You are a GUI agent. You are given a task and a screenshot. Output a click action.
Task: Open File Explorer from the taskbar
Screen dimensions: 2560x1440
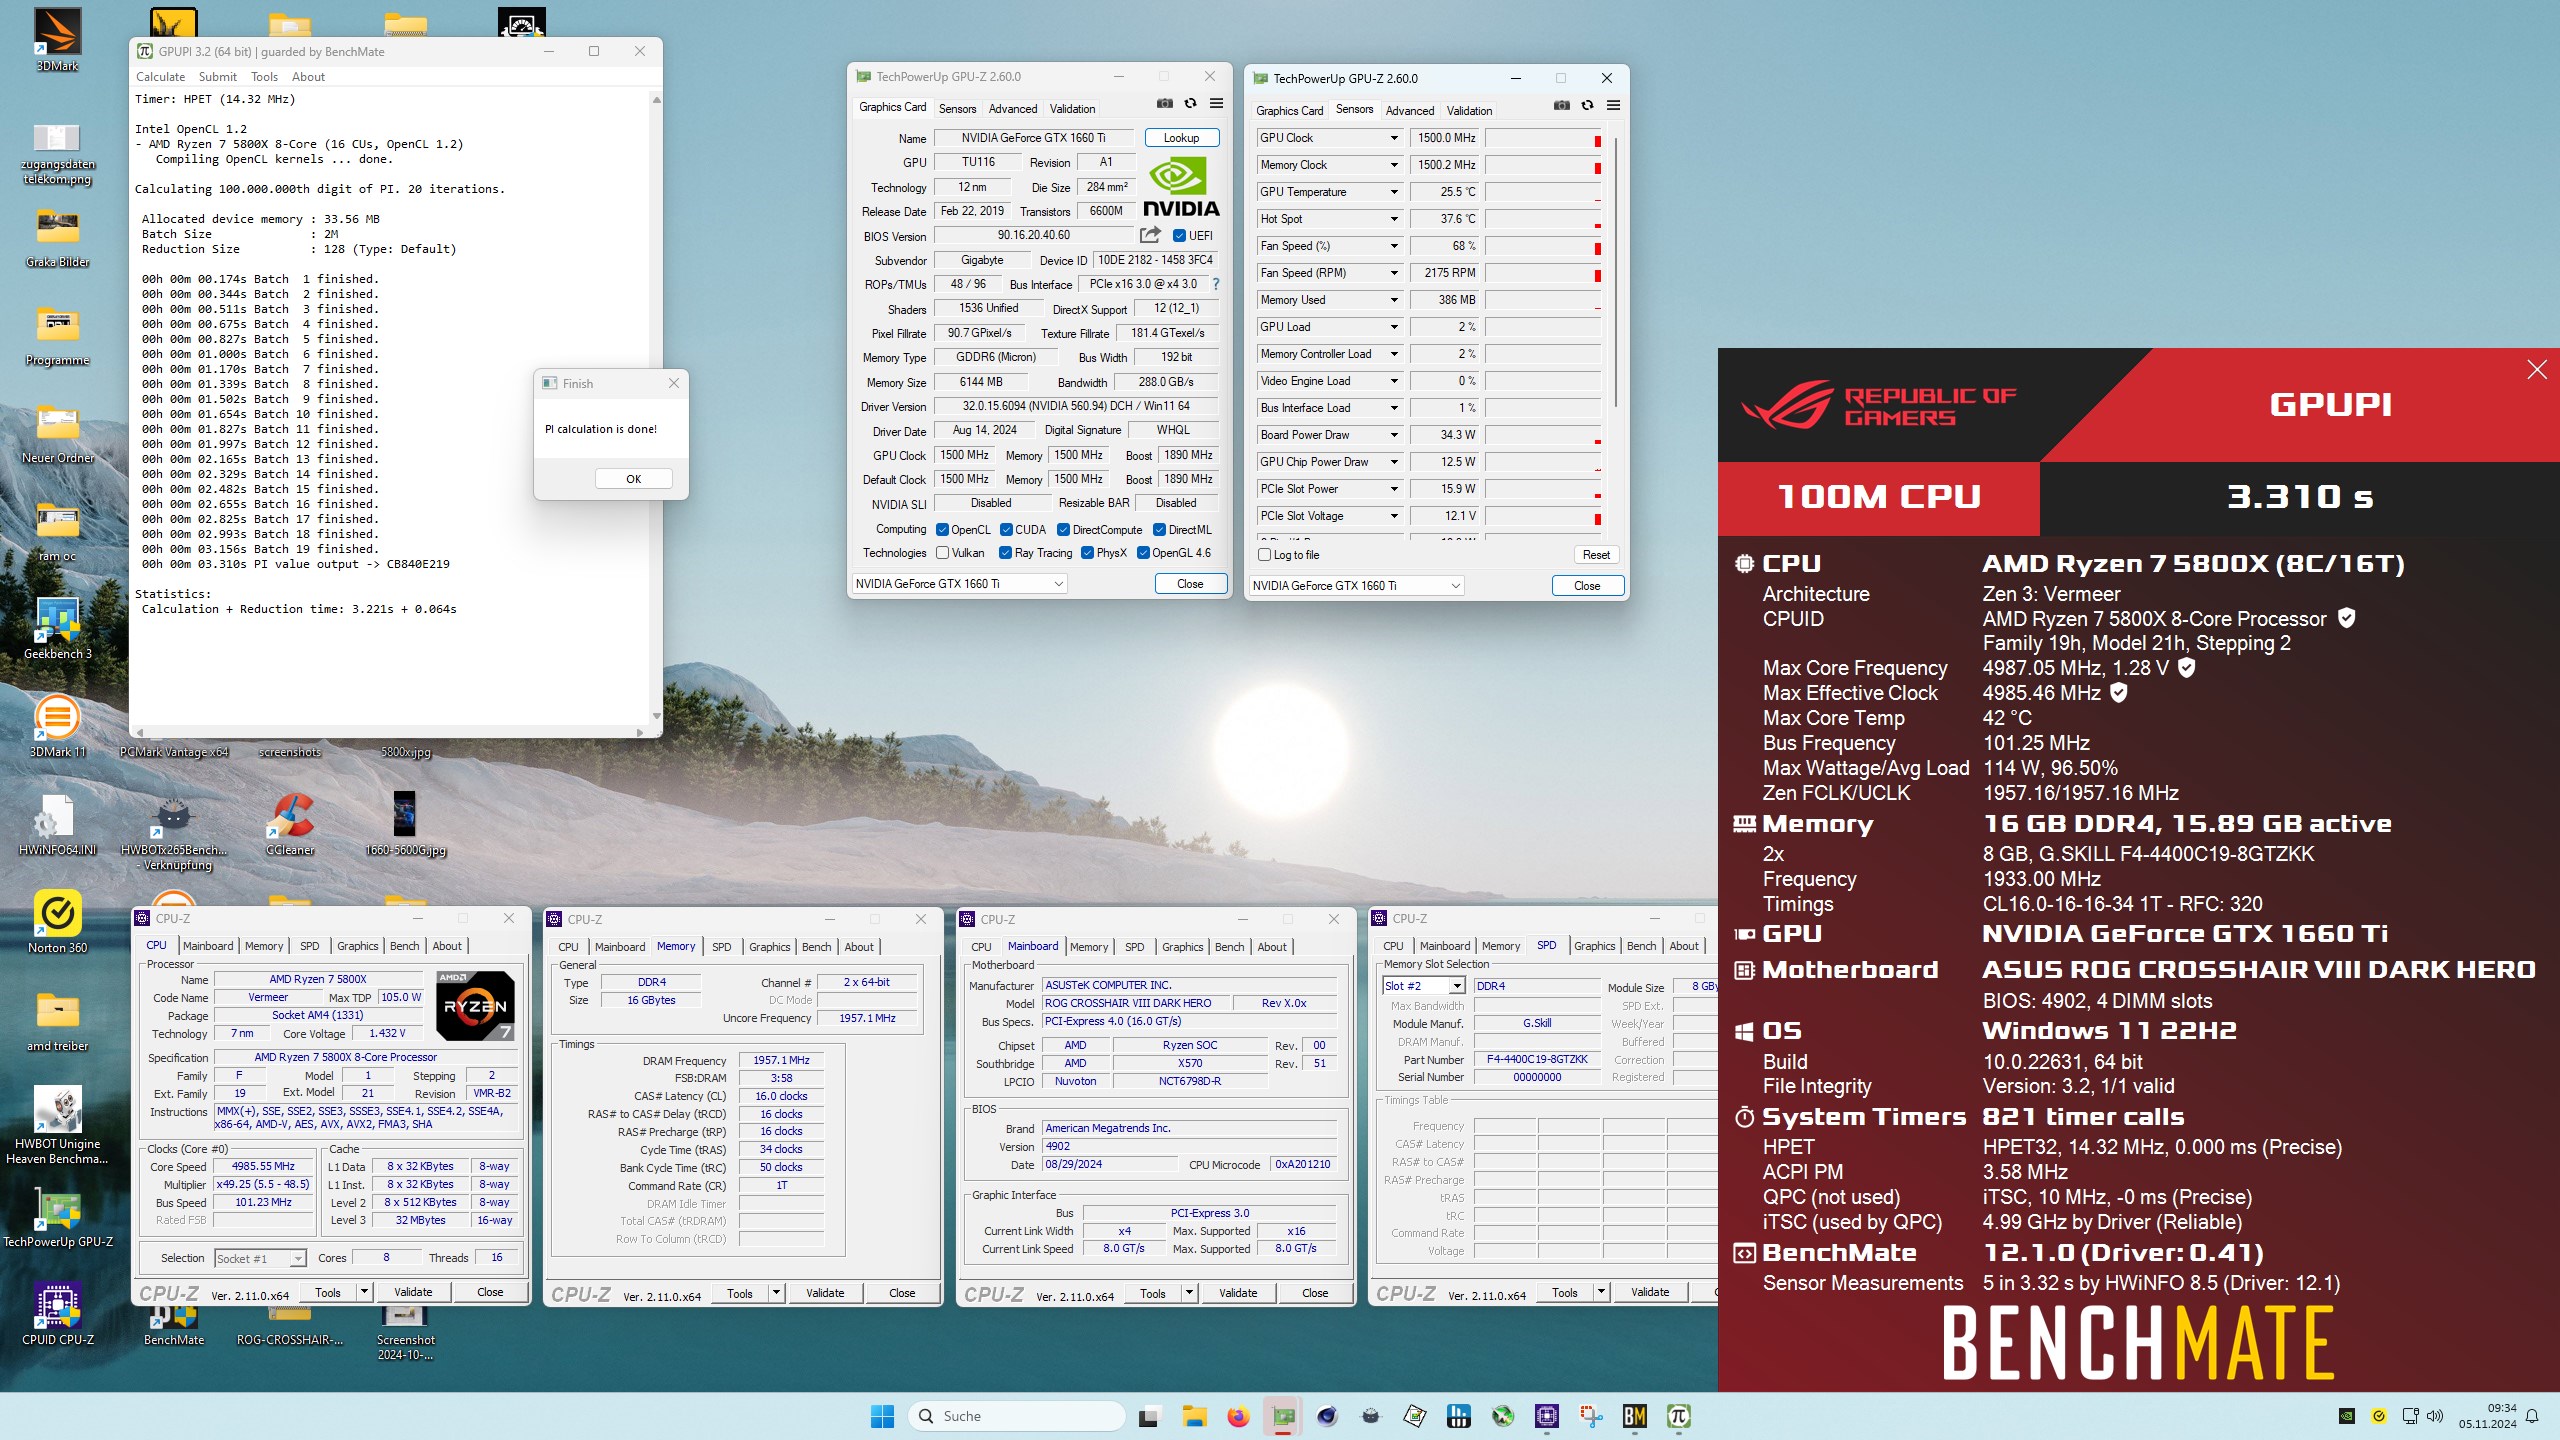point(1194,1416)
